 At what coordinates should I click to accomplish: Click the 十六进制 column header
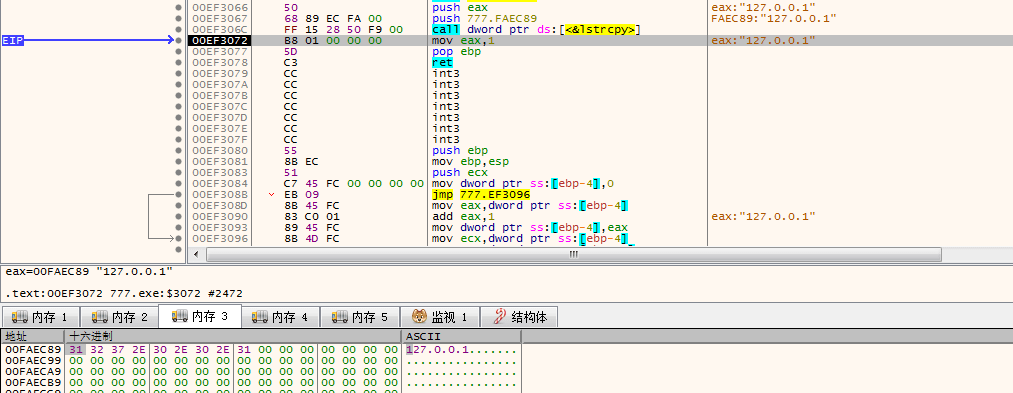point(233,337)
